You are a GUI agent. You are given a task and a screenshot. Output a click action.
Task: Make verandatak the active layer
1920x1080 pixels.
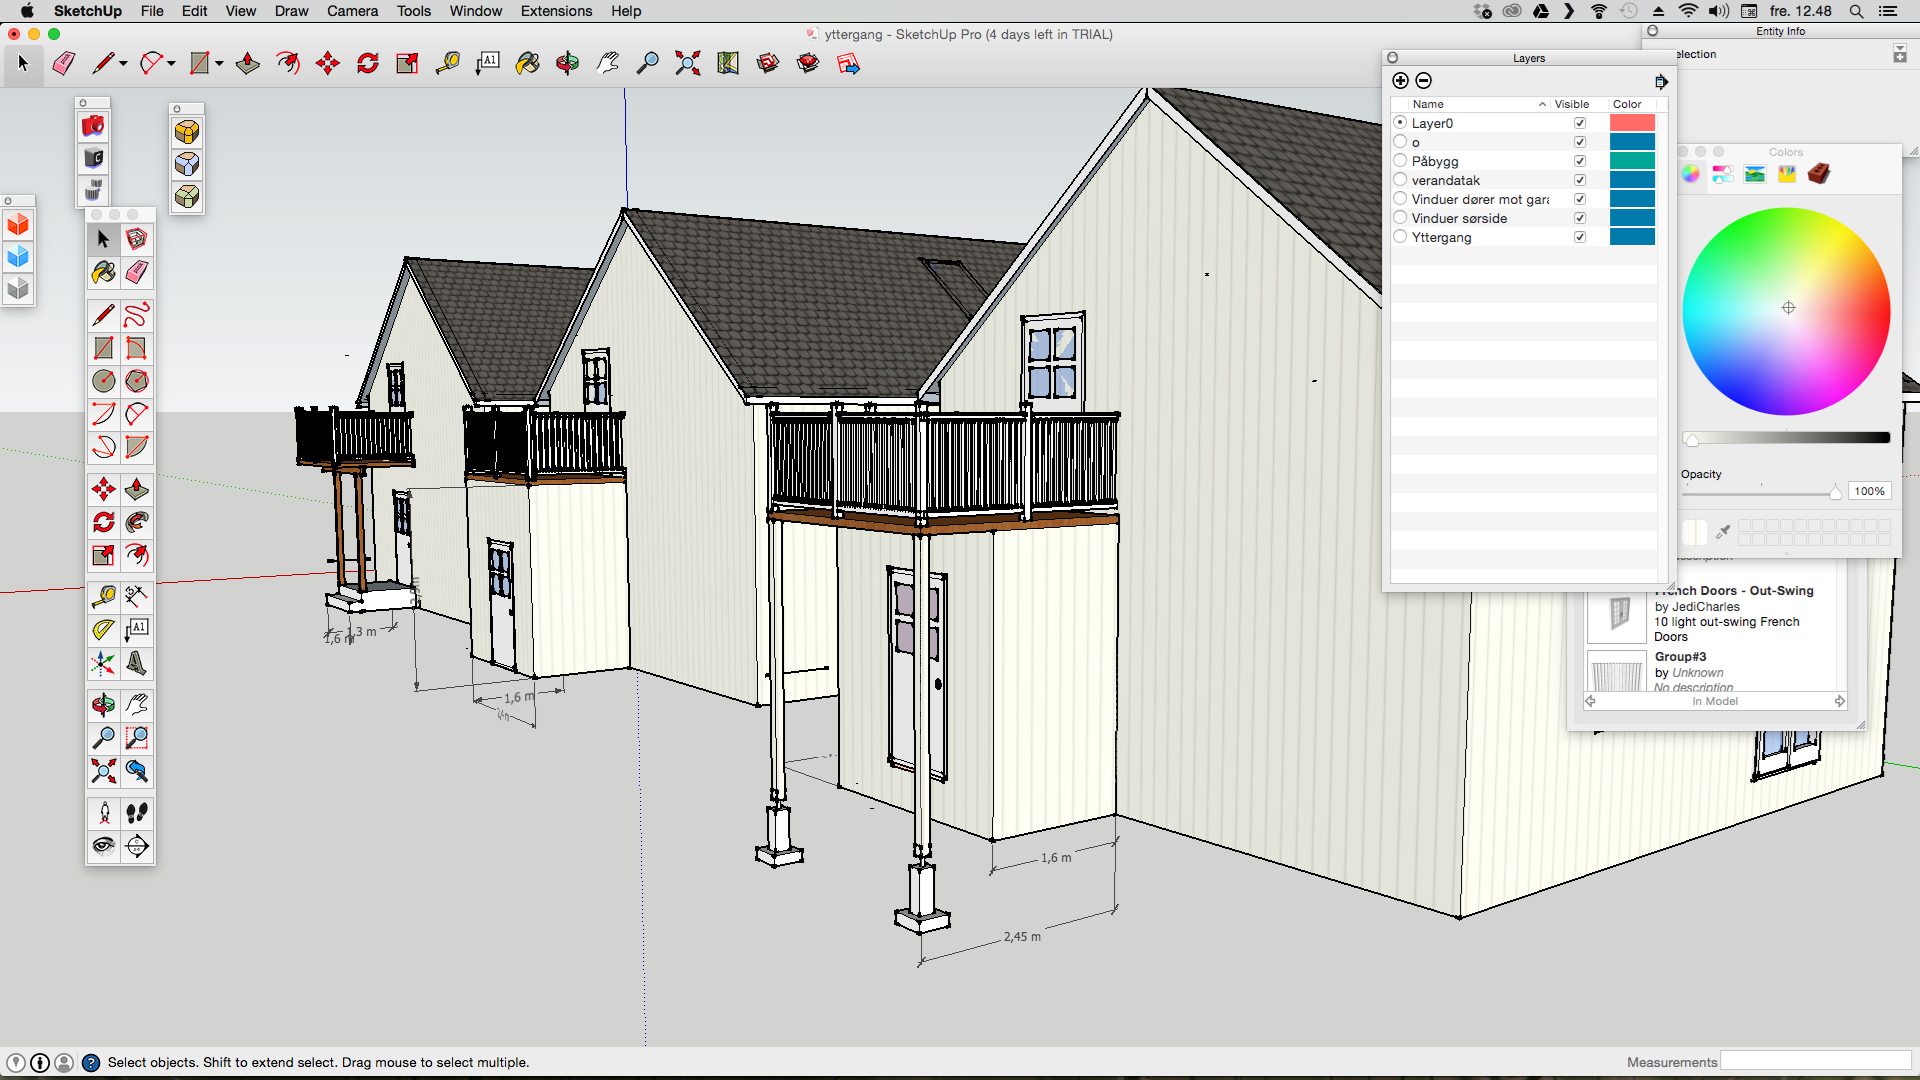[x=1400, y=180]
